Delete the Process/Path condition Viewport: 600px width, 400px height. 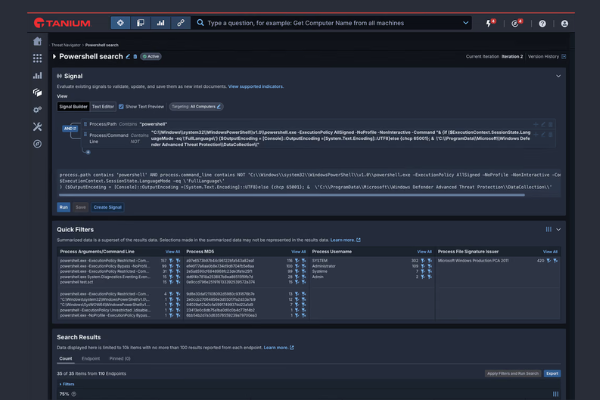[x=551, y=124]
